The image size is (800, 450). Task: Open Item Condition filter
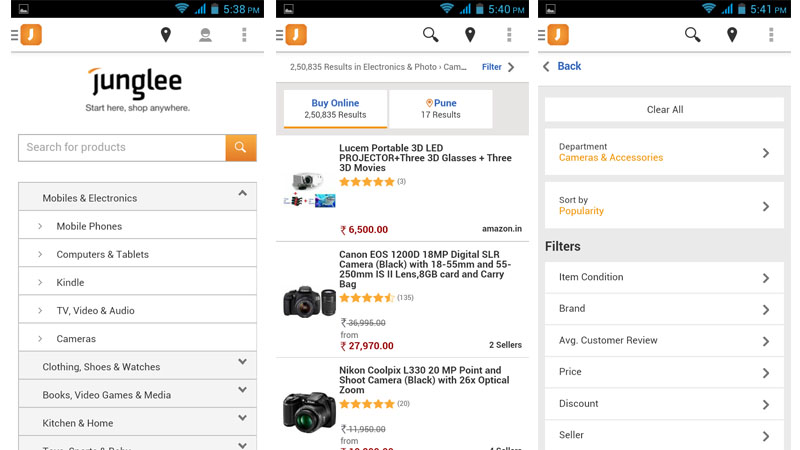(664, 277)
